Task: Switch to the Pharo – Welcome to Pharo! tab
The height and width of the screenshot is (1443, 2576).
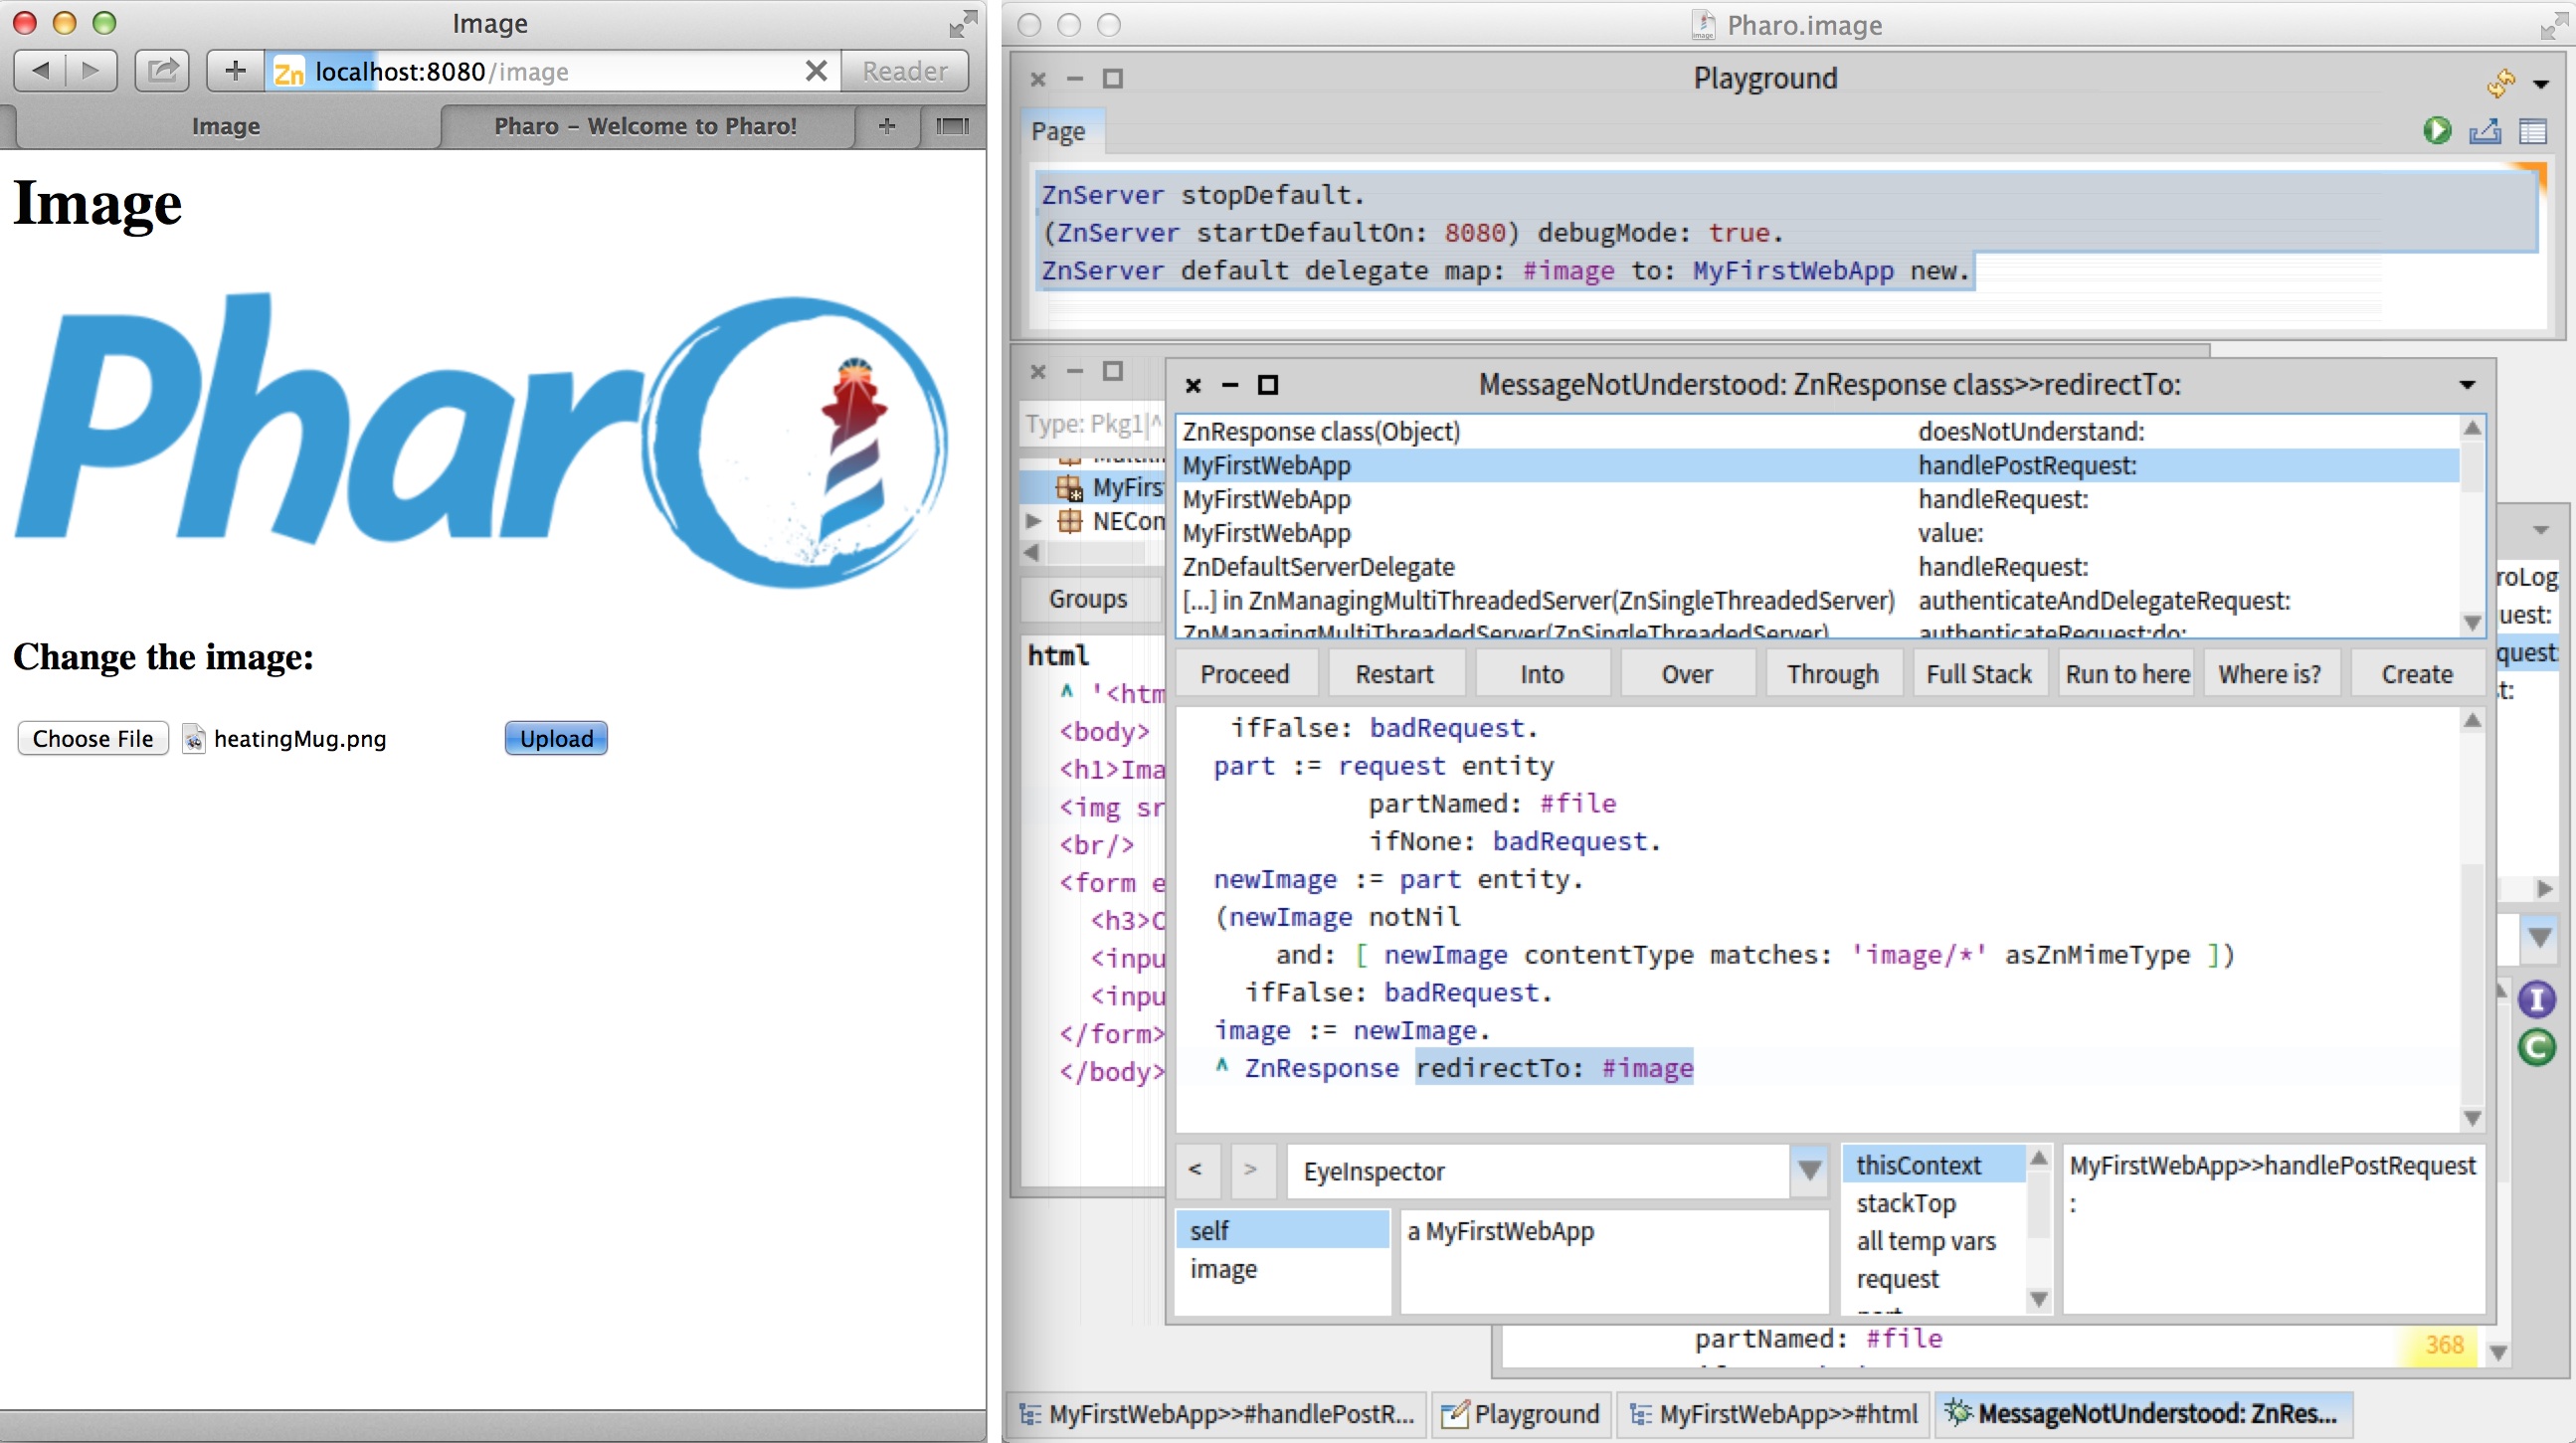Action: coord(645,126)
